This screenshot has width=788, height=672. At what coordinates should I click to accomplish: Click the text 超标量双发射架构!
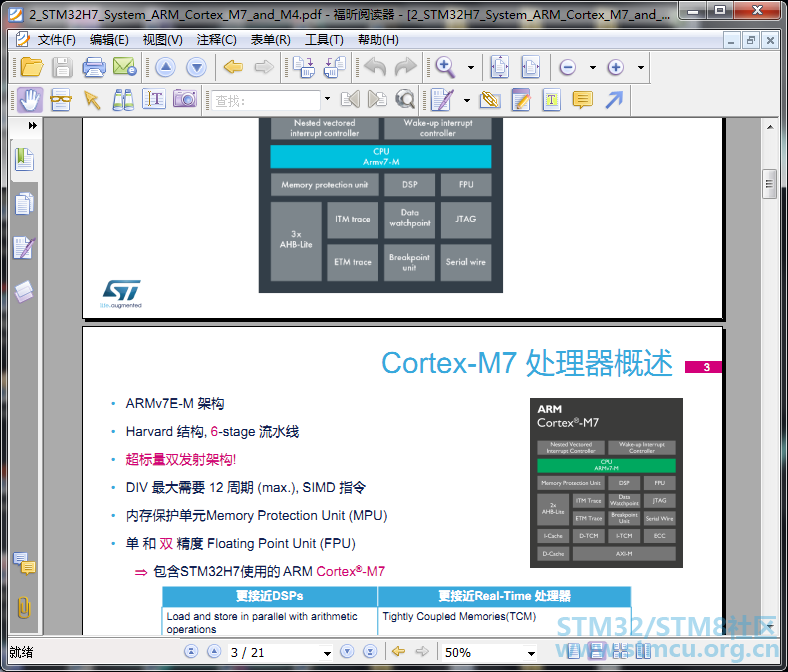180,459
